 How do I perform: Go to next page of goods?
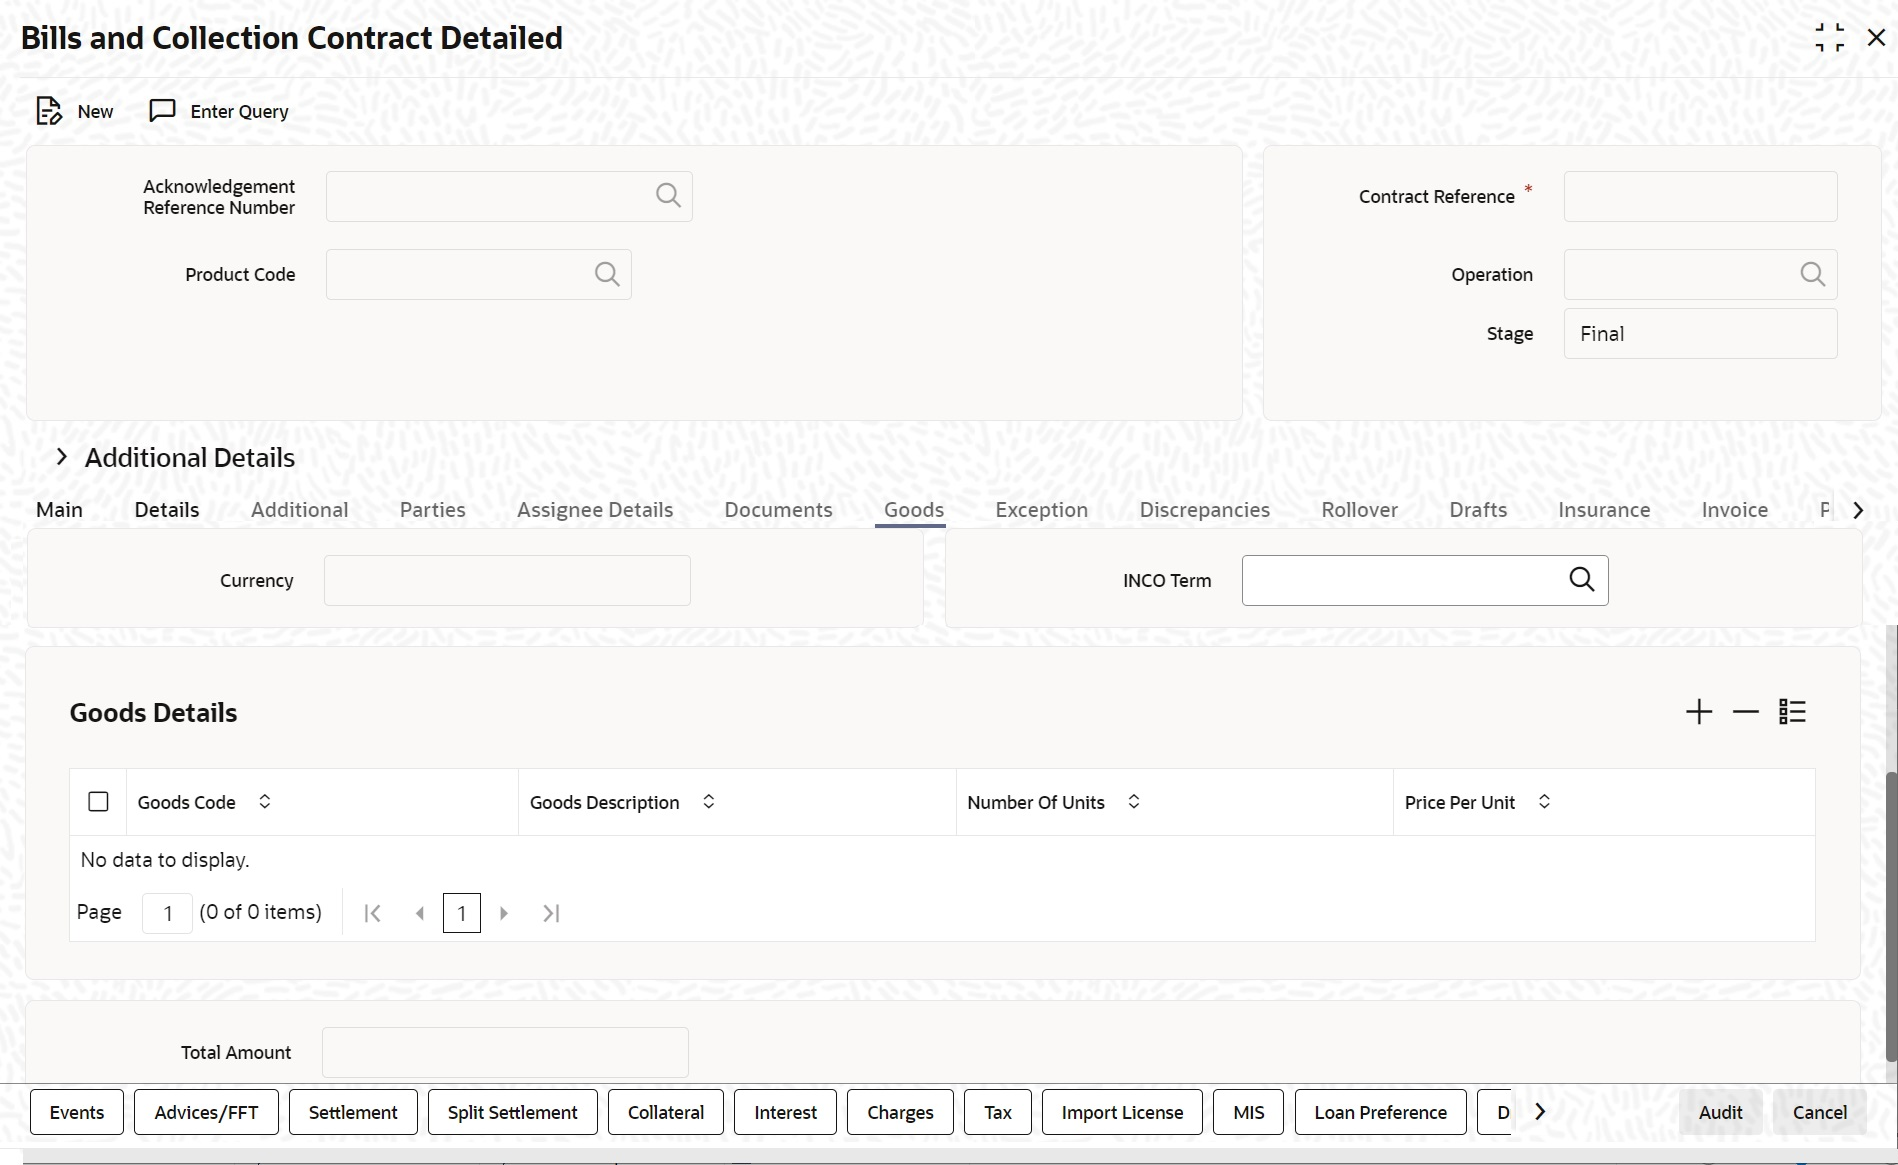point(504,913)
